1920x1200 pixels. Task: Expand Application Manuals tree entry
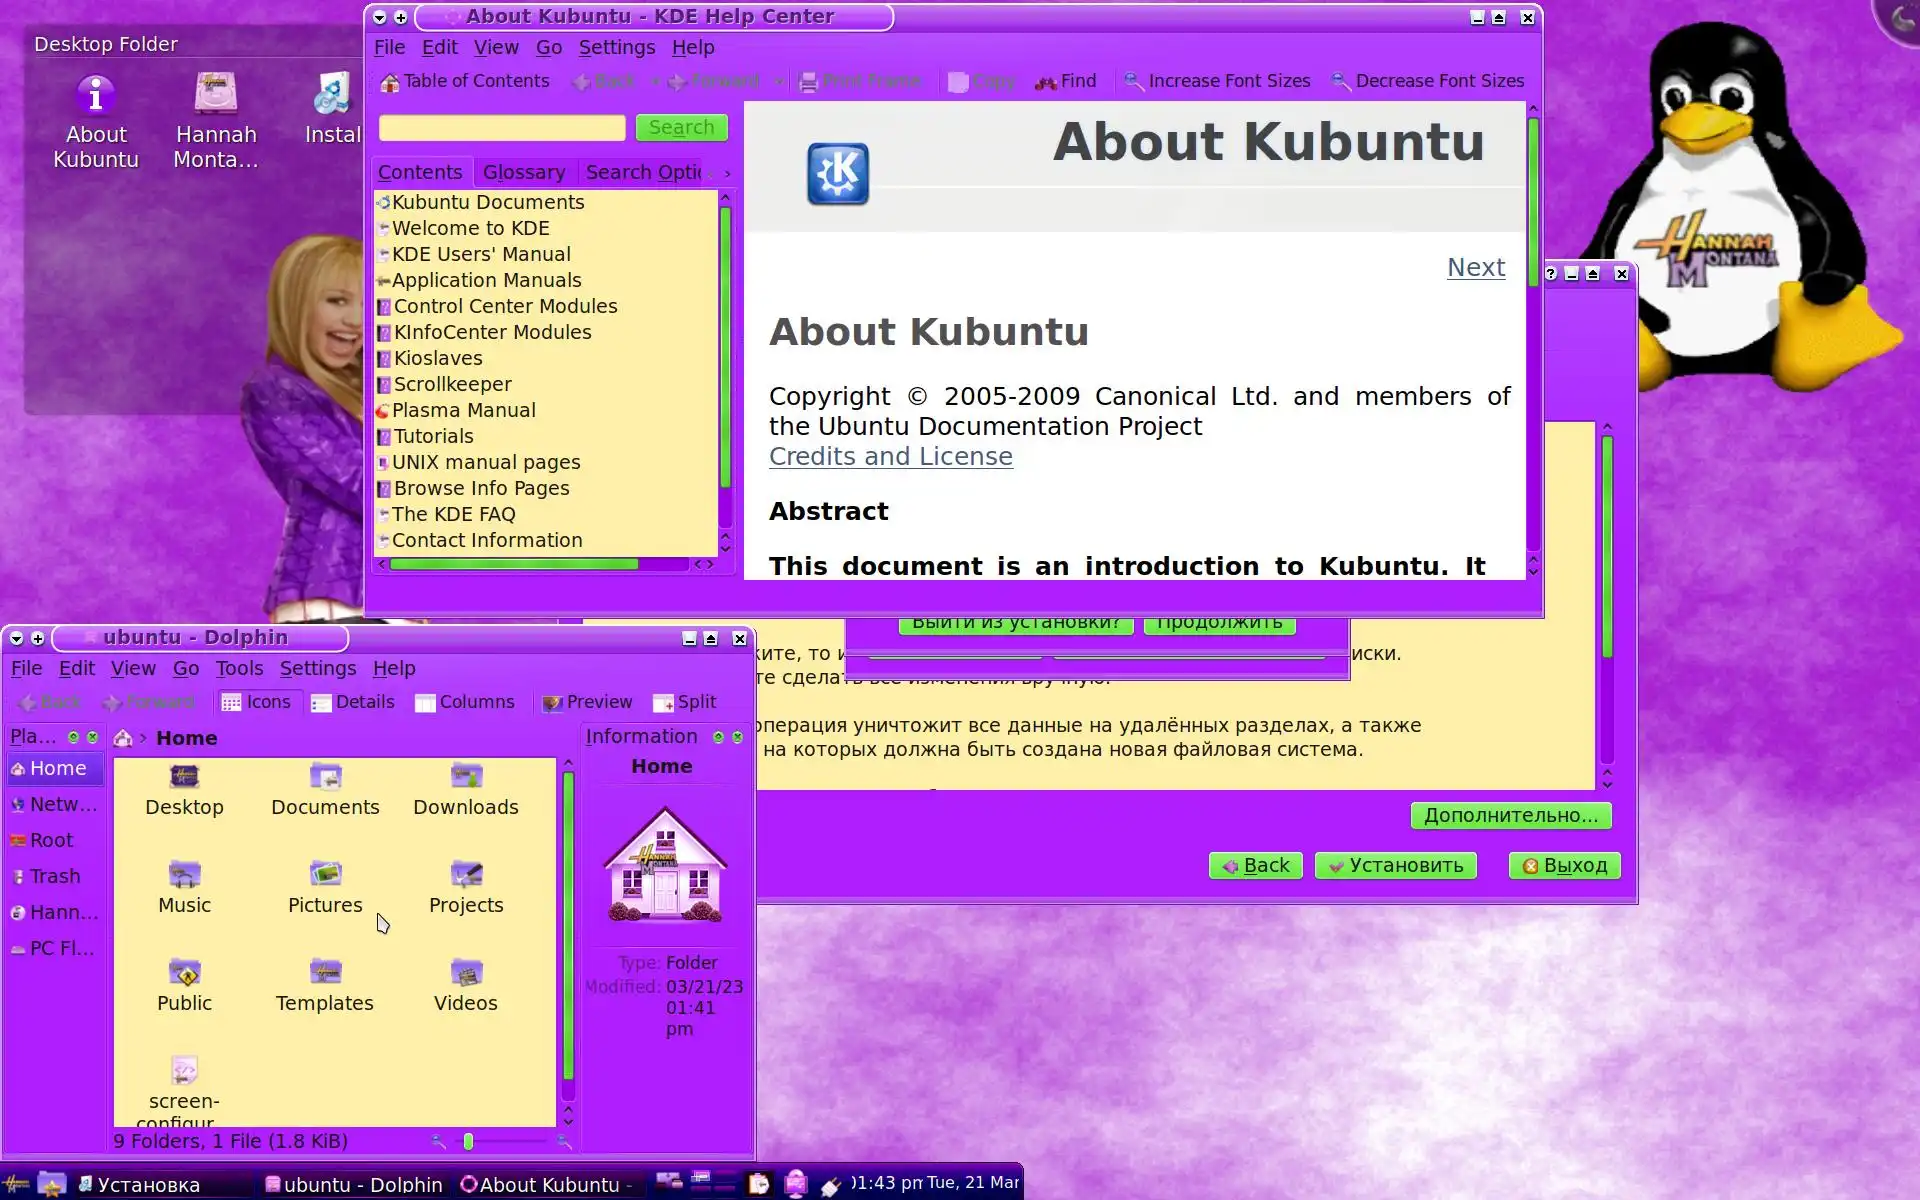click(486, 280)
